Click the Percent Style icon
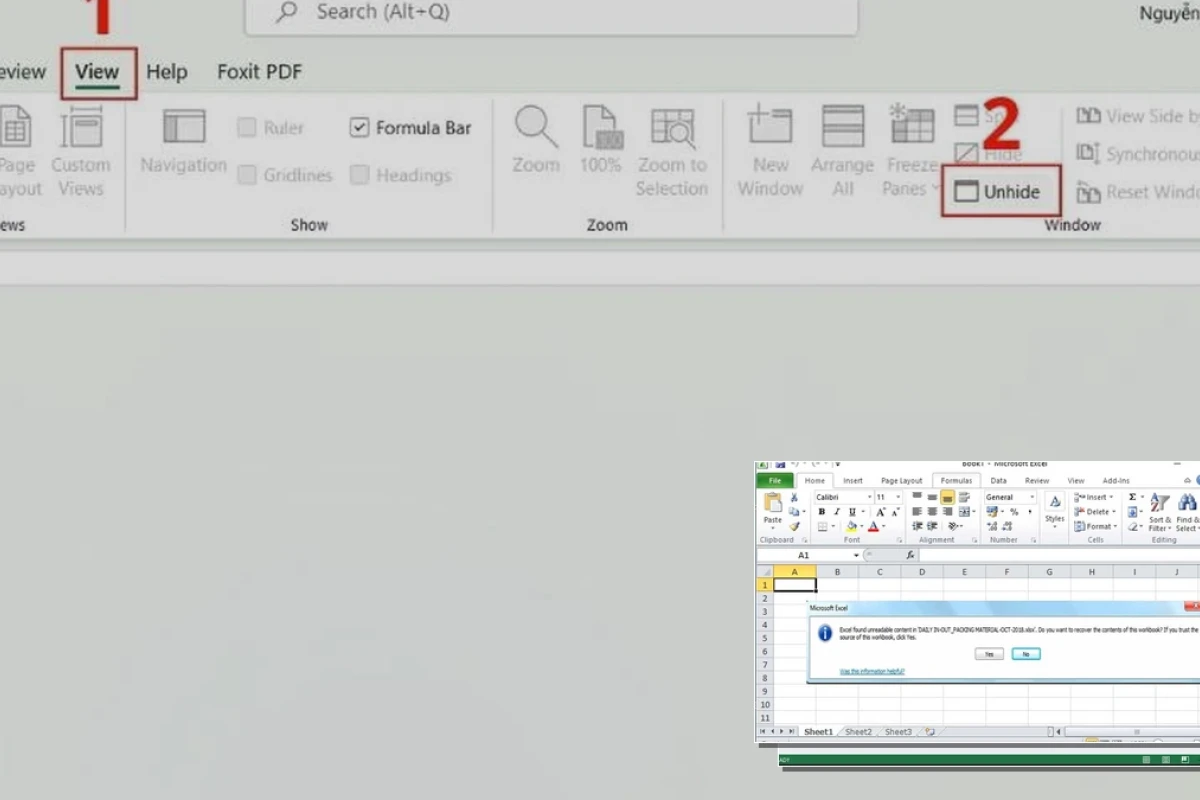 coord(1014,512)
